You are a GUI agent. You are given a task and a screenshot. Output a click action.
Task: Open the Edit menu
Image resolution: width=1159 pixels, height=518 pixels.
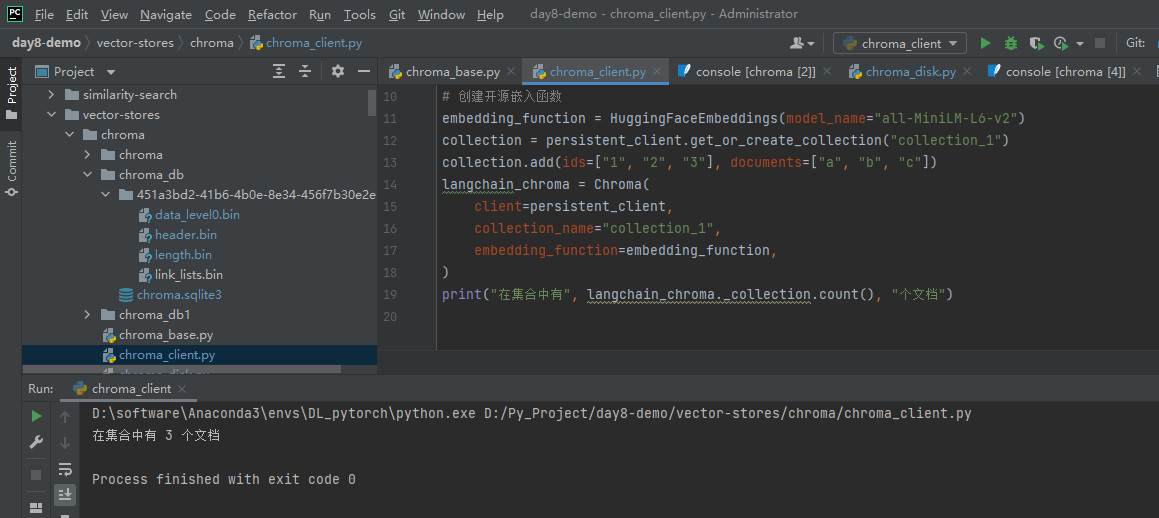tap(77, 14)
